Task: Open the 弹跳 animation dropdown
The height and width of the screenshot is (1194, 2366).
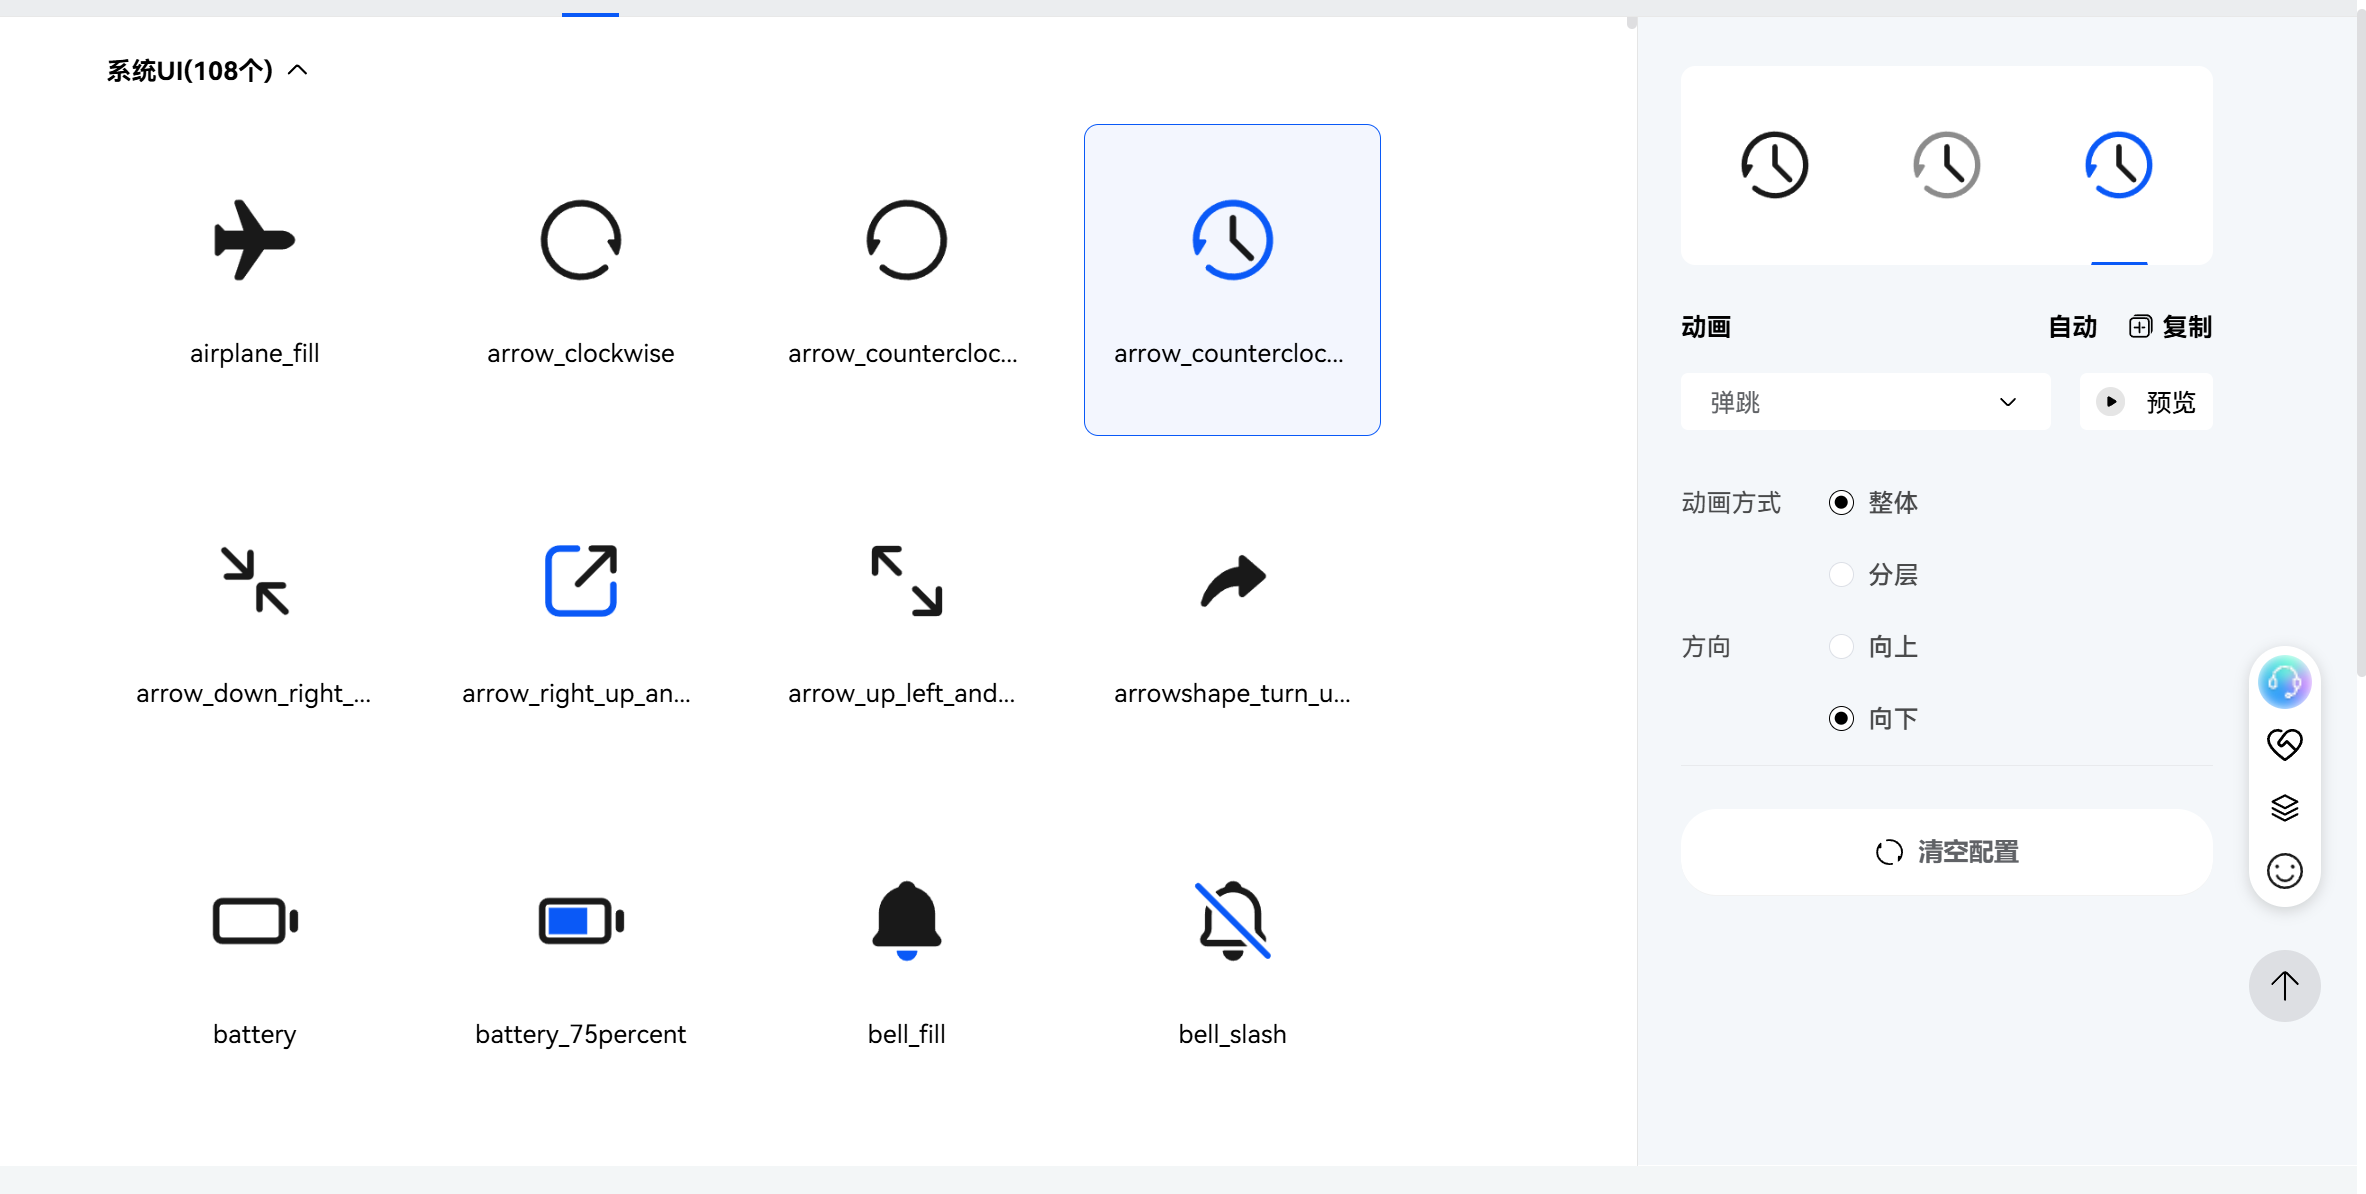Action: click(1865, 402)
